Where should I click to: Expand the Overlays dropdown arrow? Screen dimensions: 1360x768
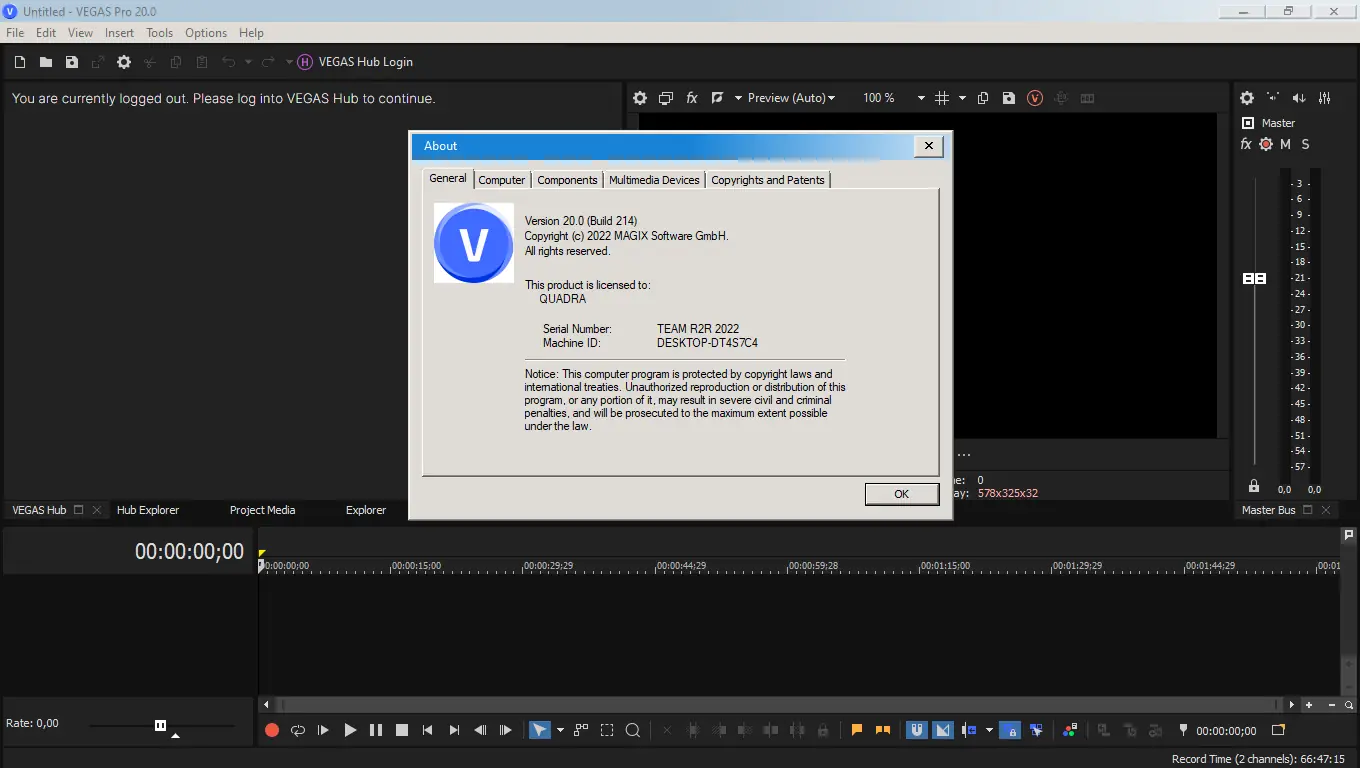tap(963, 98)
